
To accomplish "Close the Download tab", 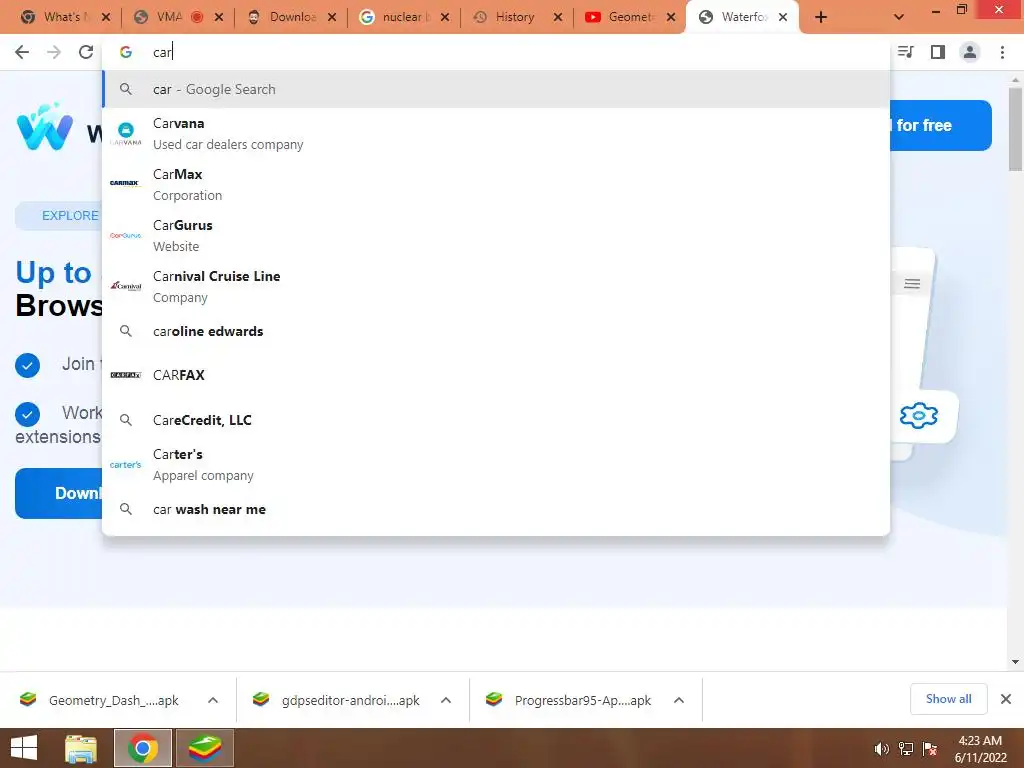I will pyautogui.click(x=332, y=18).
